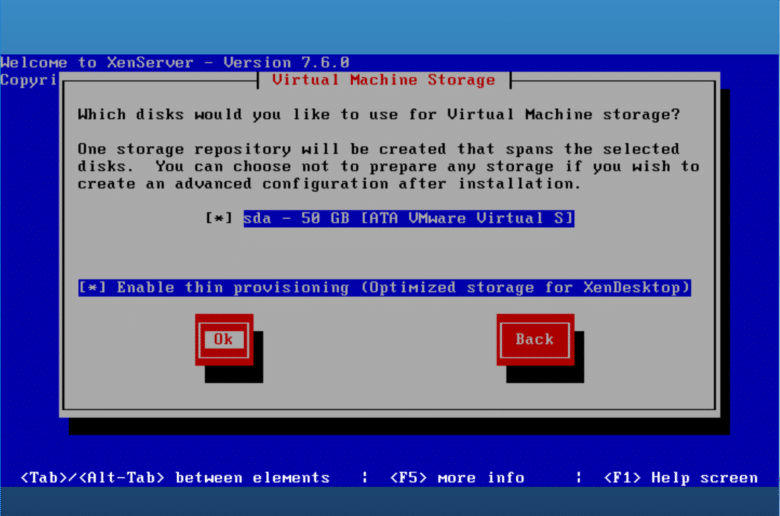The image size is (780, 516).
Task: Go to previous screen with Back
Action: click(x=535, y=339)
